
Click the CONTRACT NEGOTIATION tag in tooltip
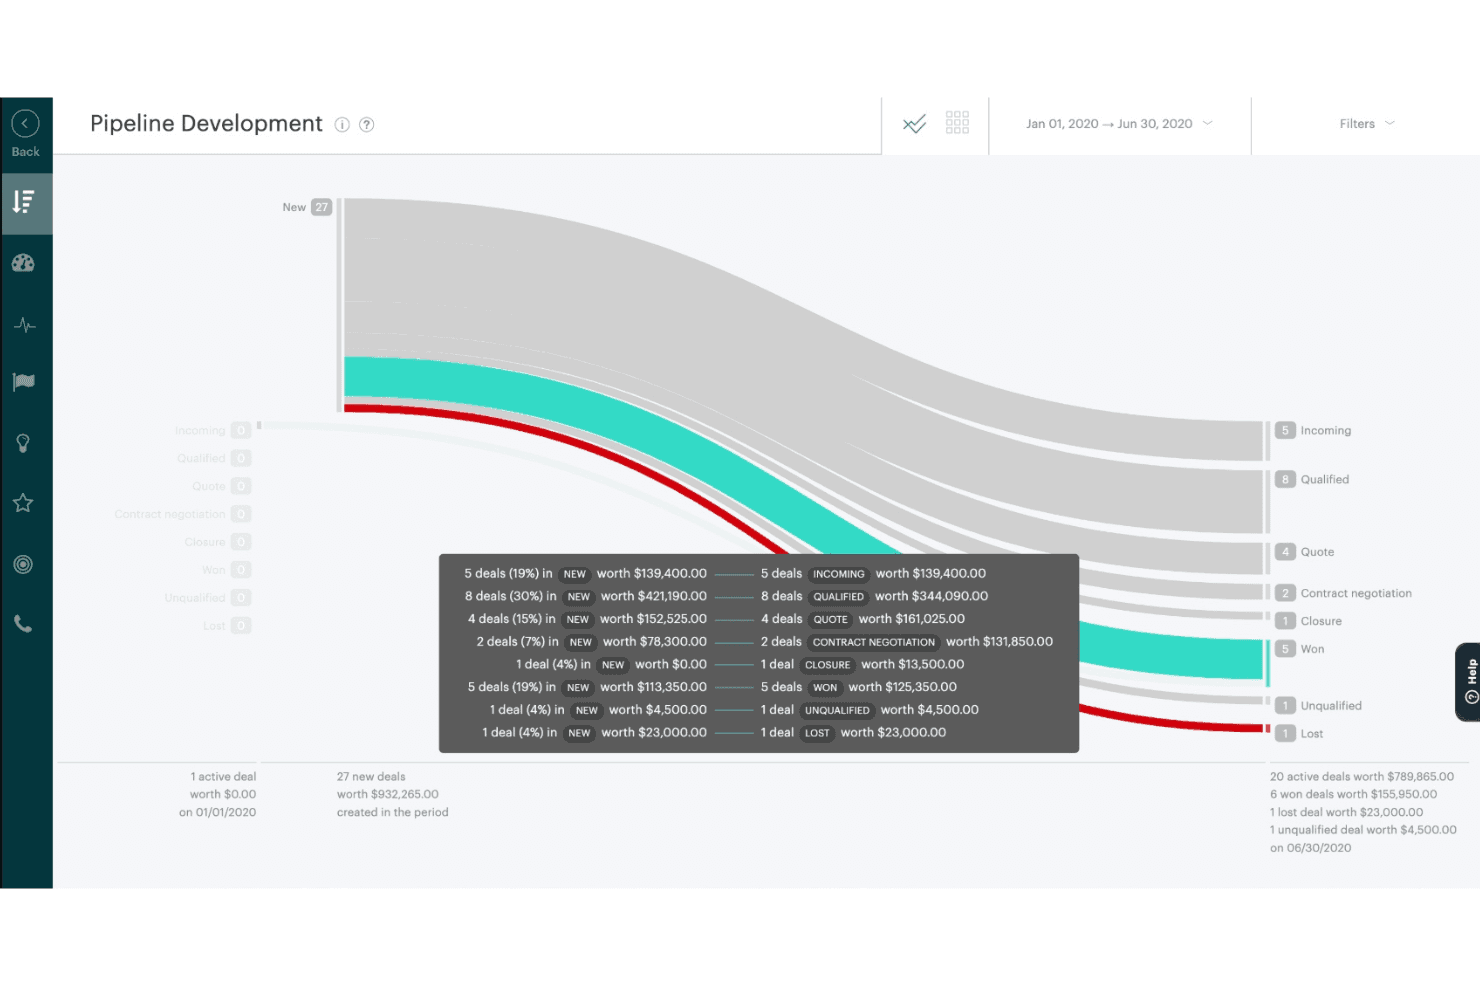[x=873, y=642]
